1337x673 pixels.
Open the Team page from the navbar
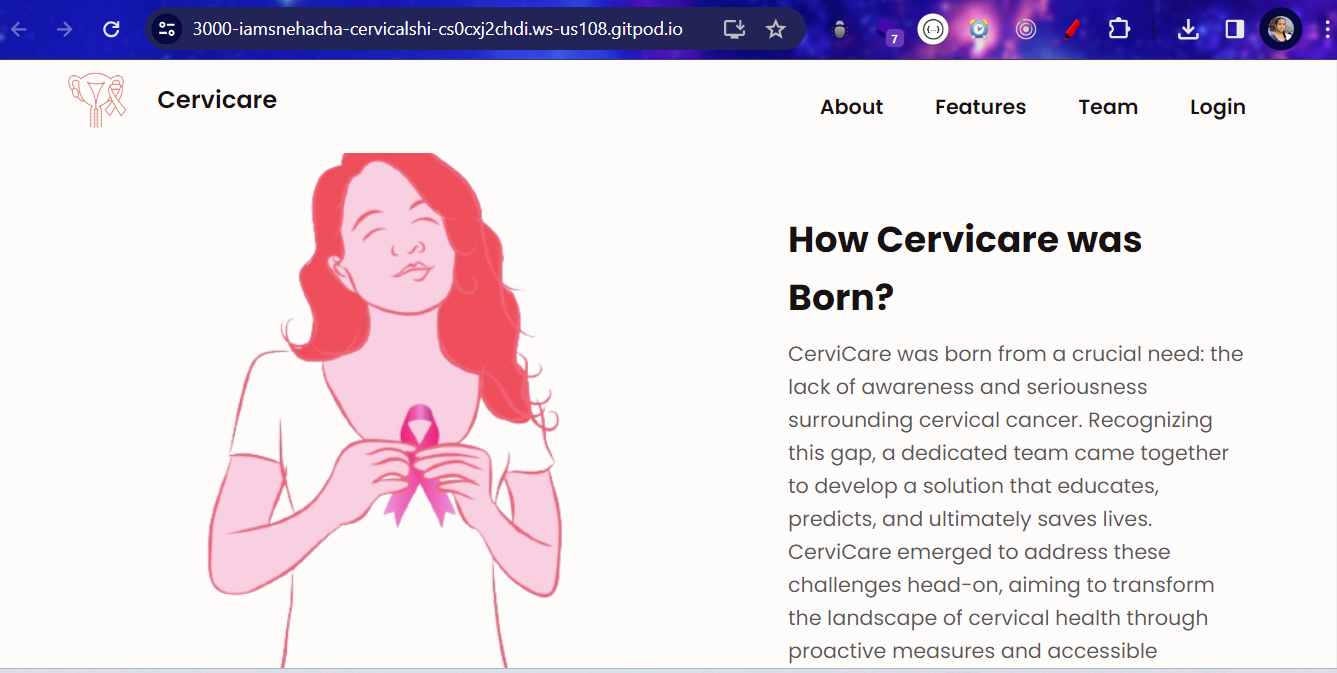(x=1108, y=107)
